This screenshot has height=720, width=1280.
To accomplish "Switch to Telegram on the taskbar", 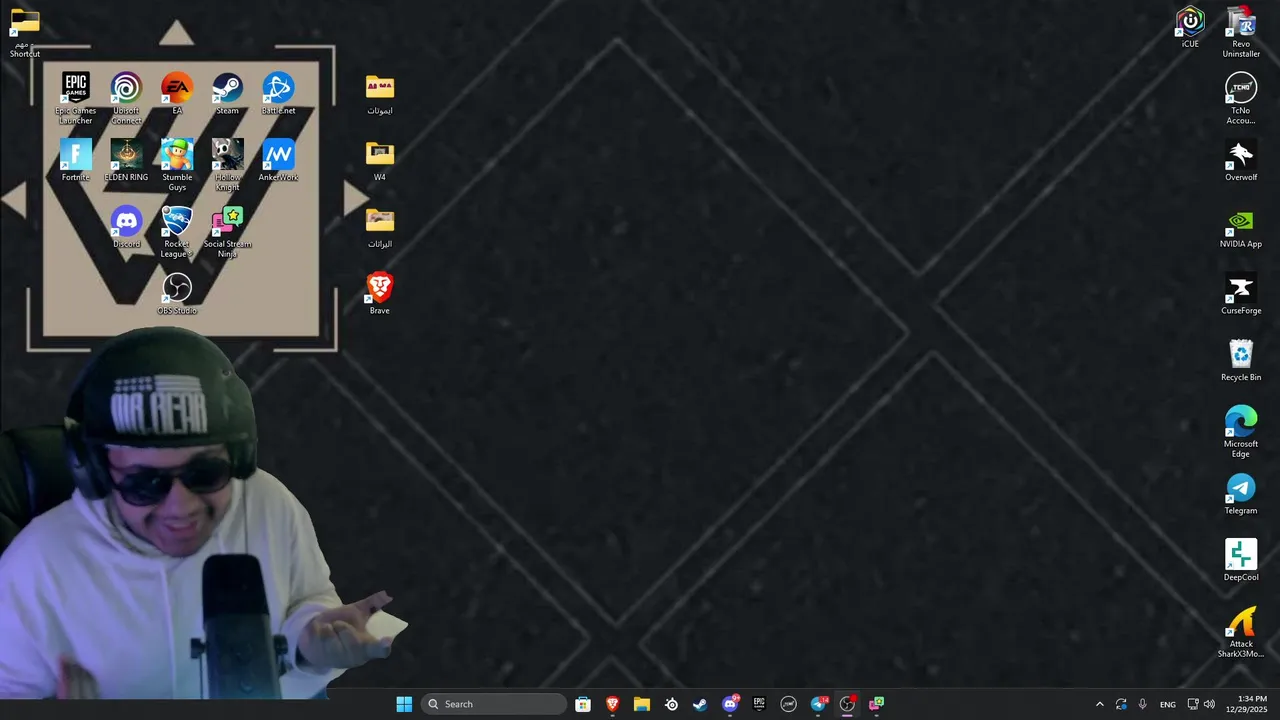I will coord(818,704).
